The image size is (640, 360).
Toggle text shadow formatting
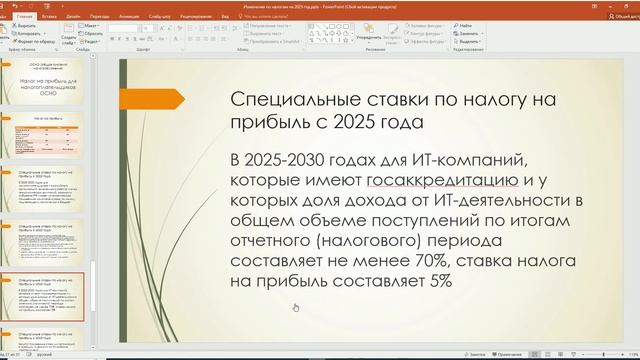coord(134,39)
